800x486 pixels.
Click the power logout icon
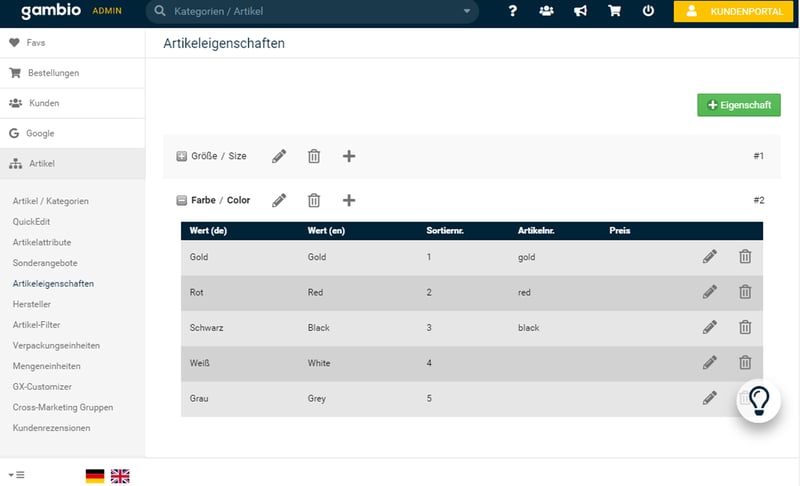tap(648, 12)
